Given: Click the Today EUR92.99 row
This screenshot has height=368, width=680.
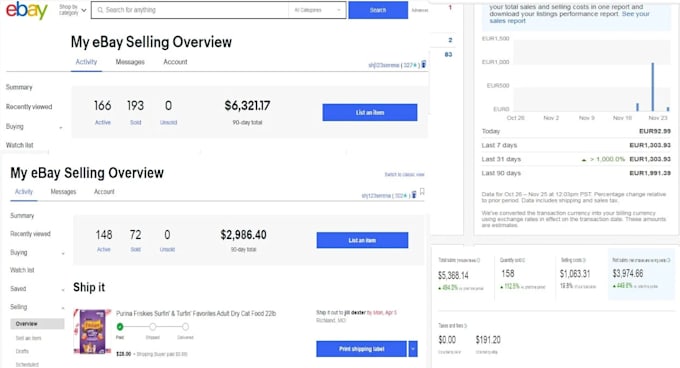Looking at the screenshot, I should coord(576,131).
